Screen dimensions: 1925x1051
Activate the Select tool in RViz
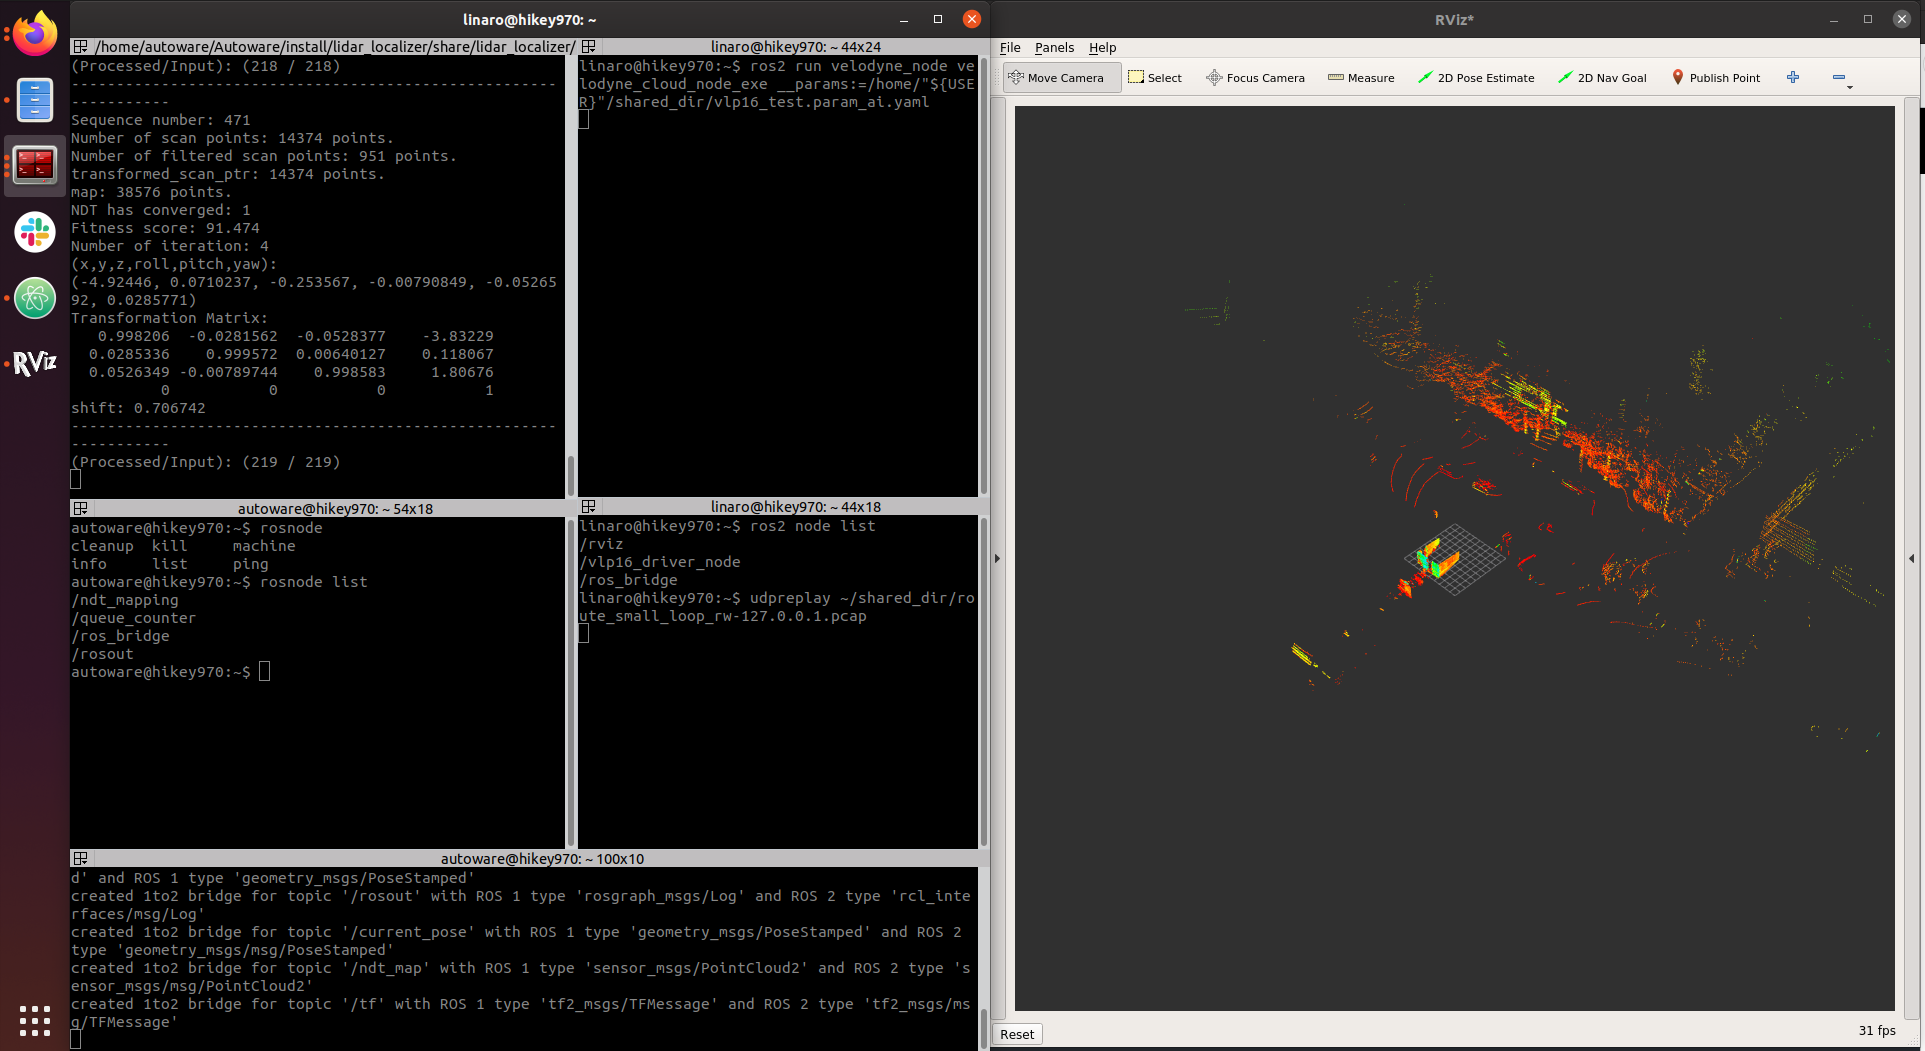(x=1155, y=78)
